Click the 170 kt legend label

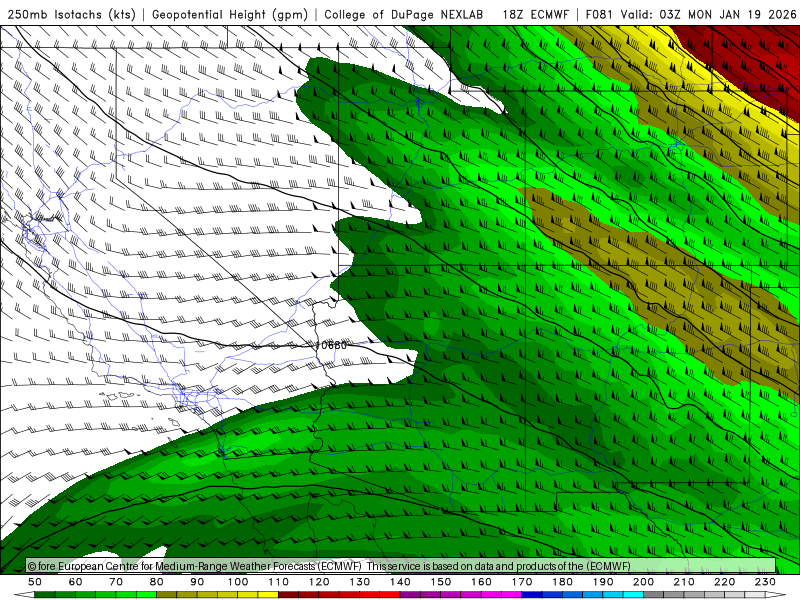[x=522, y=582]
